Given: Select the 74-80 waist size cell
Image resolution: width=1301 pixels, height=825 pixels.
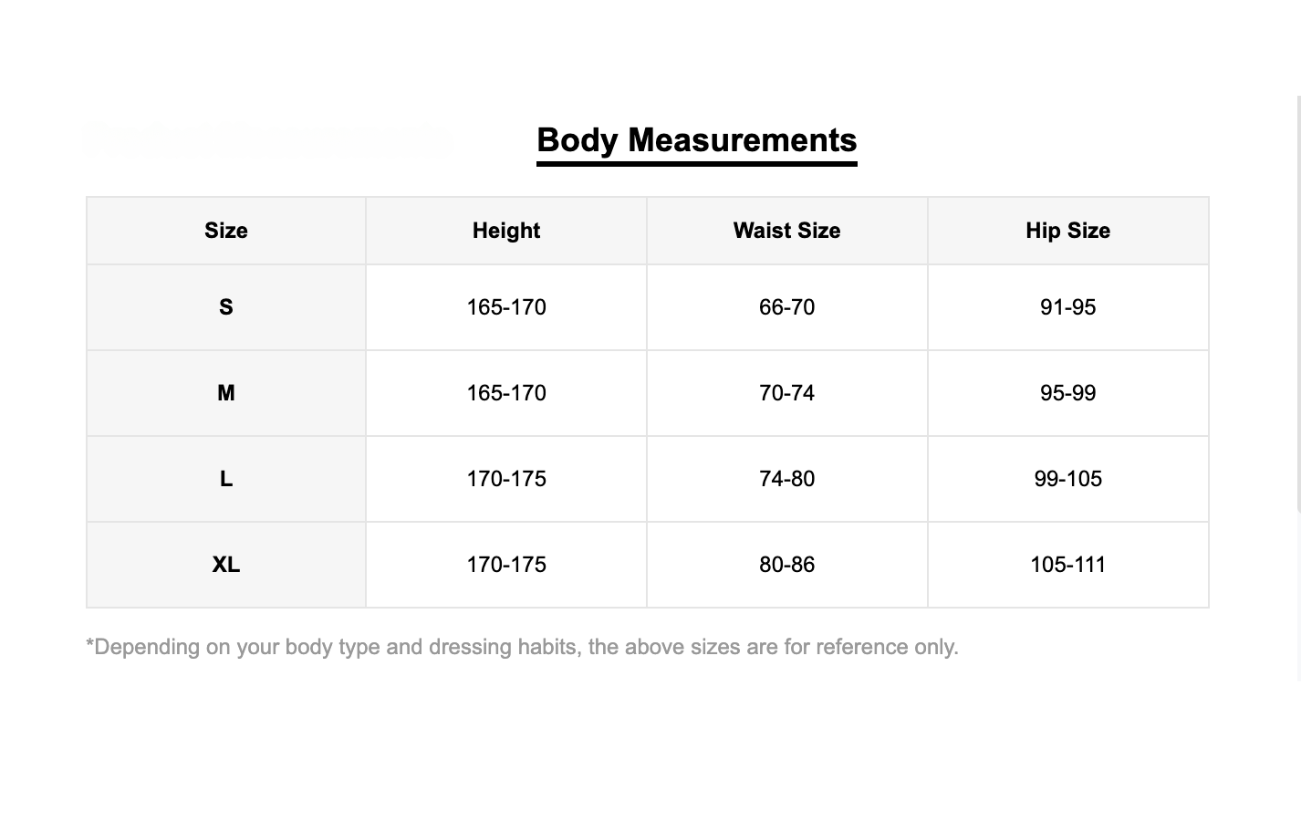Looking at the screenshot, I should (x=786, y=479).
